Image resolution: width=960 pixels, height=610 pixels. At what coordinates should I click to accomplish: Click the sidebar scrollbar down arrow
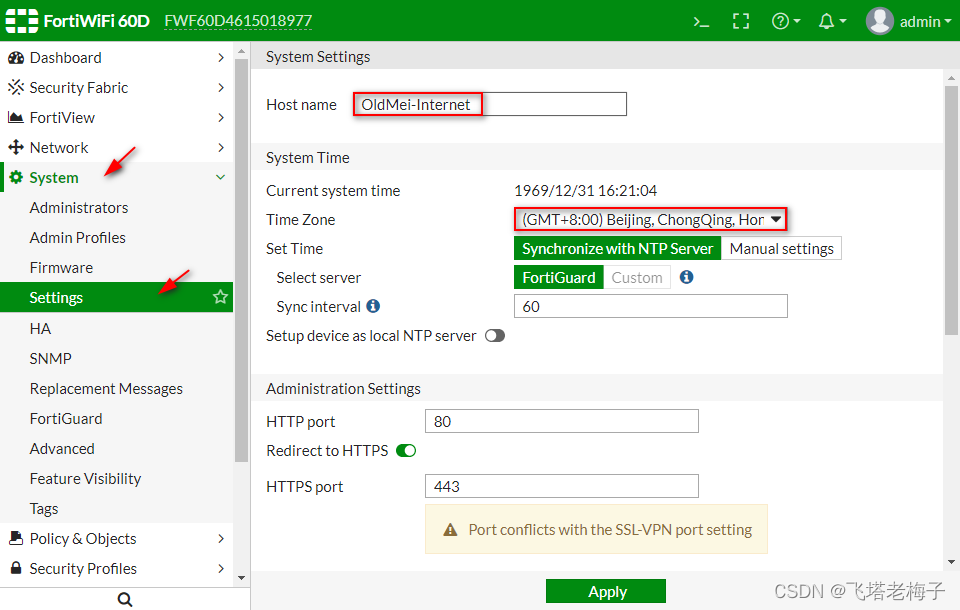coord(241,578)
